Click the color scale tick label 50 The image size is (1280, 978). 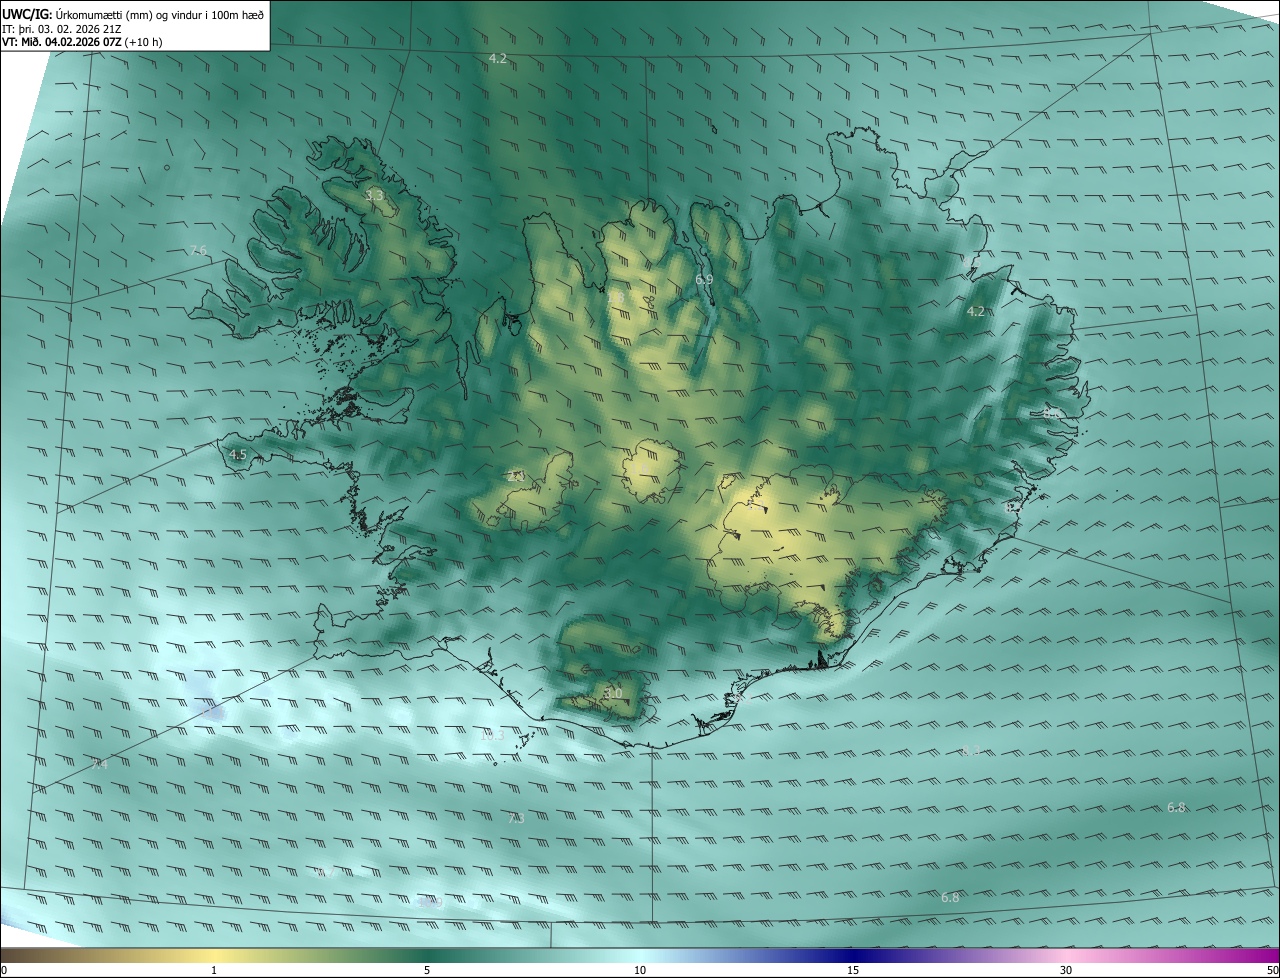point(1272,970)
